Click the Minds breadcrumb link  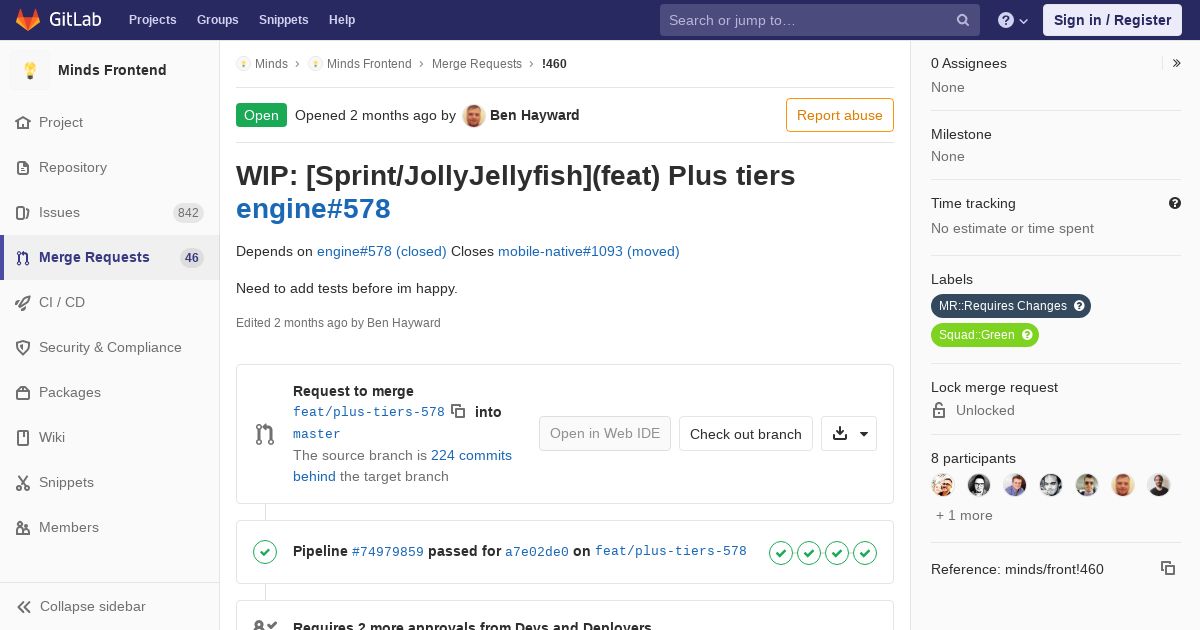click(x=271, y=64)
